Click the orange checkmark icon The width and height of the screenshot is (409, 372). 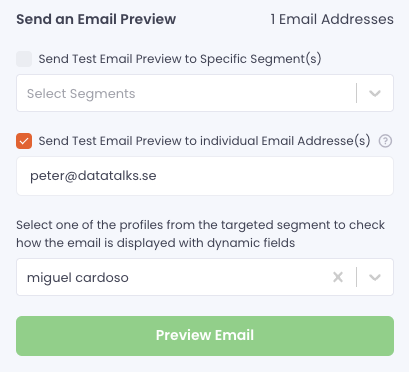pyautogui.click(x=24, y=141)
